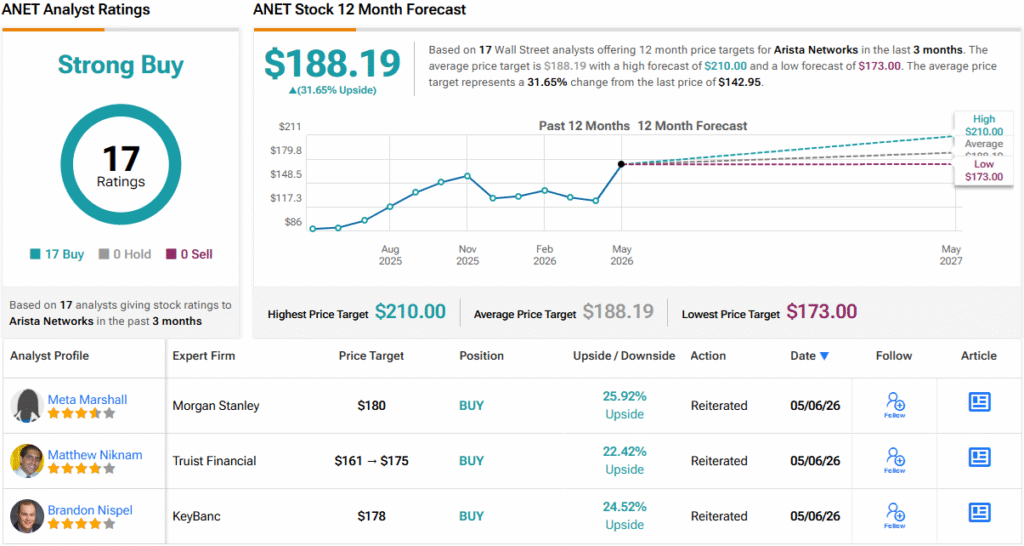Click the Price Target column header

click(x=371, y=356)
